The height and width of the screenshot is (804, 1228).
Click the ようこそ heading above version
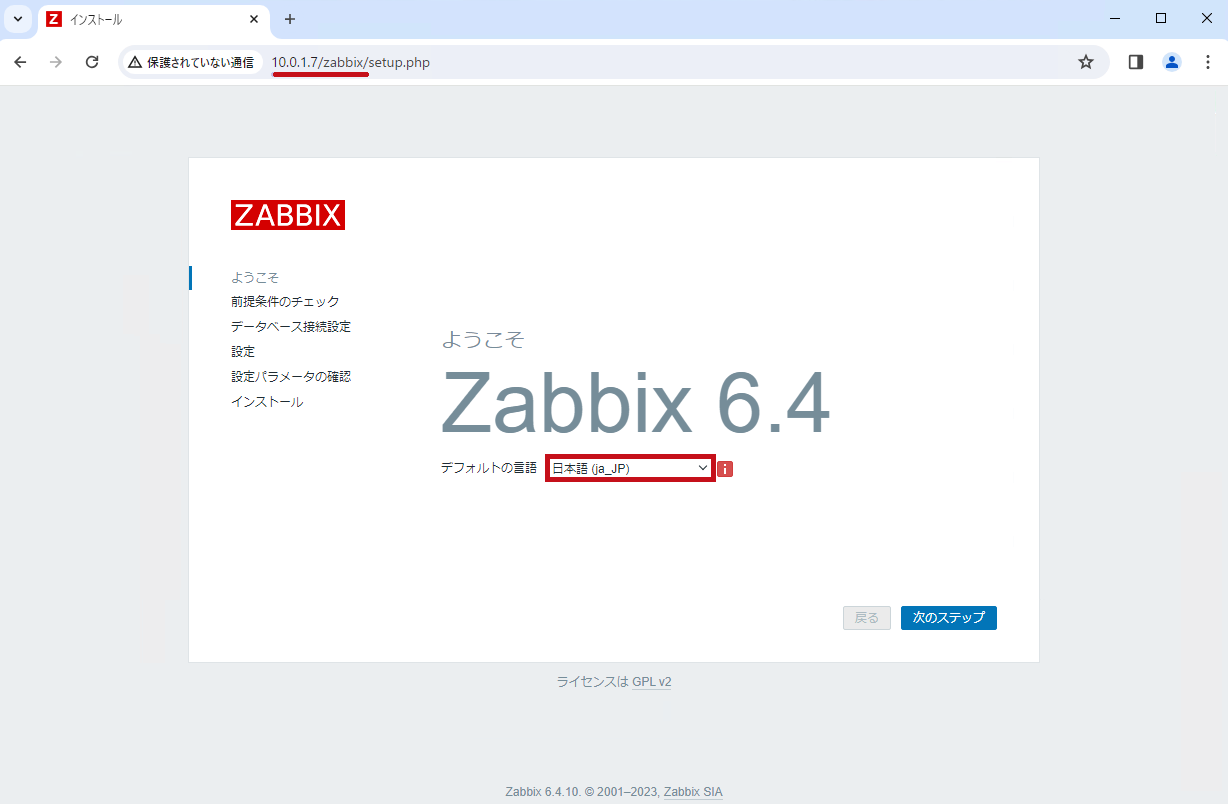(483, 340)
